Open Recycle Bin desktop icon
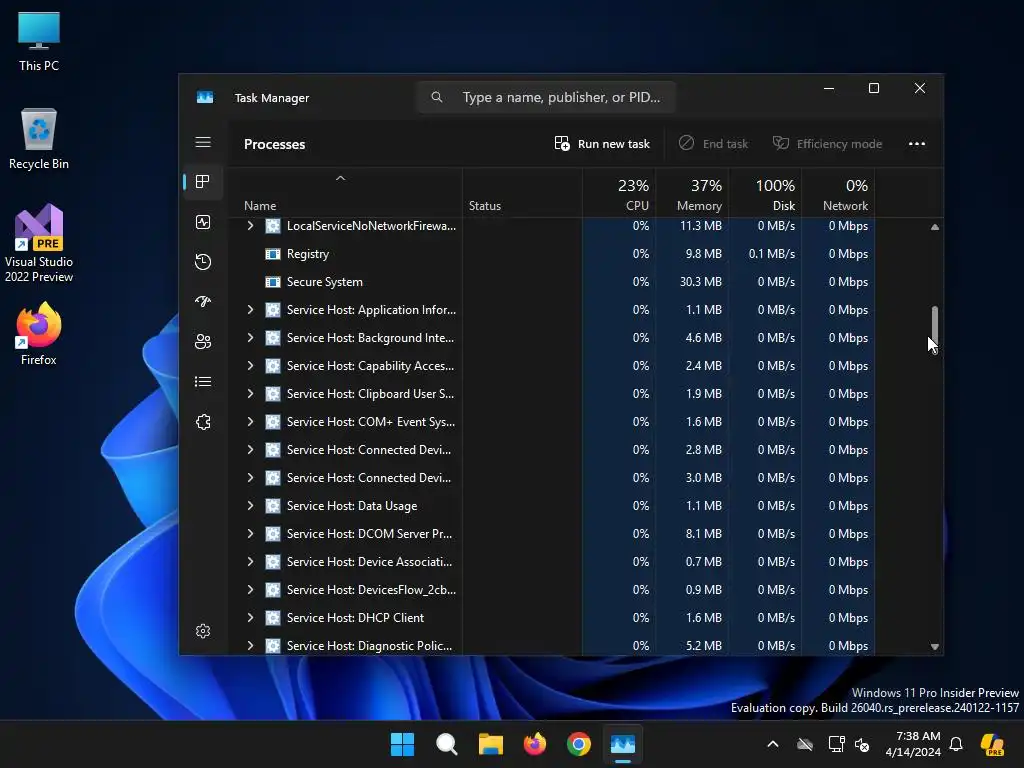 pyautogui.click(x=39, y=139)
